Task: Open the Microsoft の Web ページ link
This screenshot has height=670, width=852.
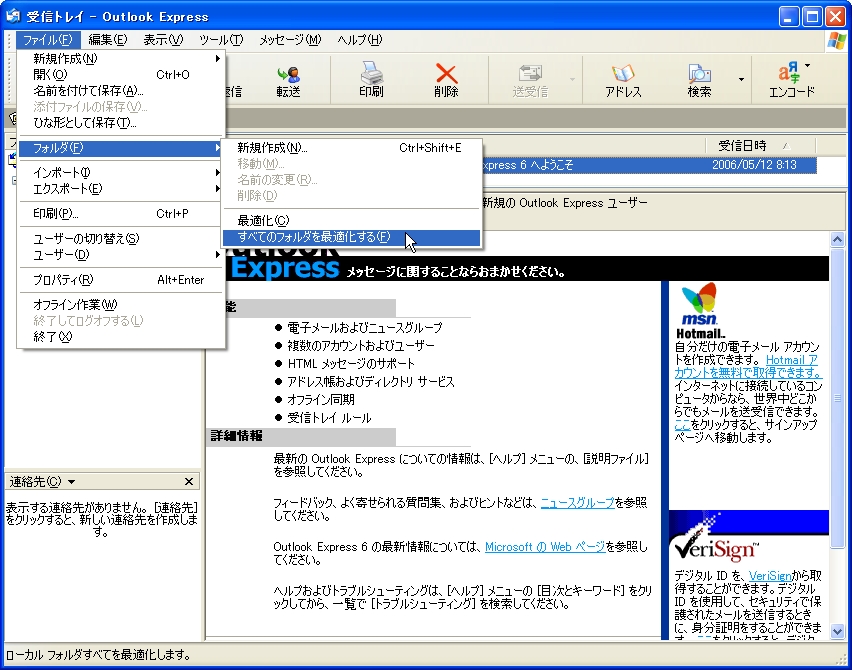Action: [x=545, y=547]
